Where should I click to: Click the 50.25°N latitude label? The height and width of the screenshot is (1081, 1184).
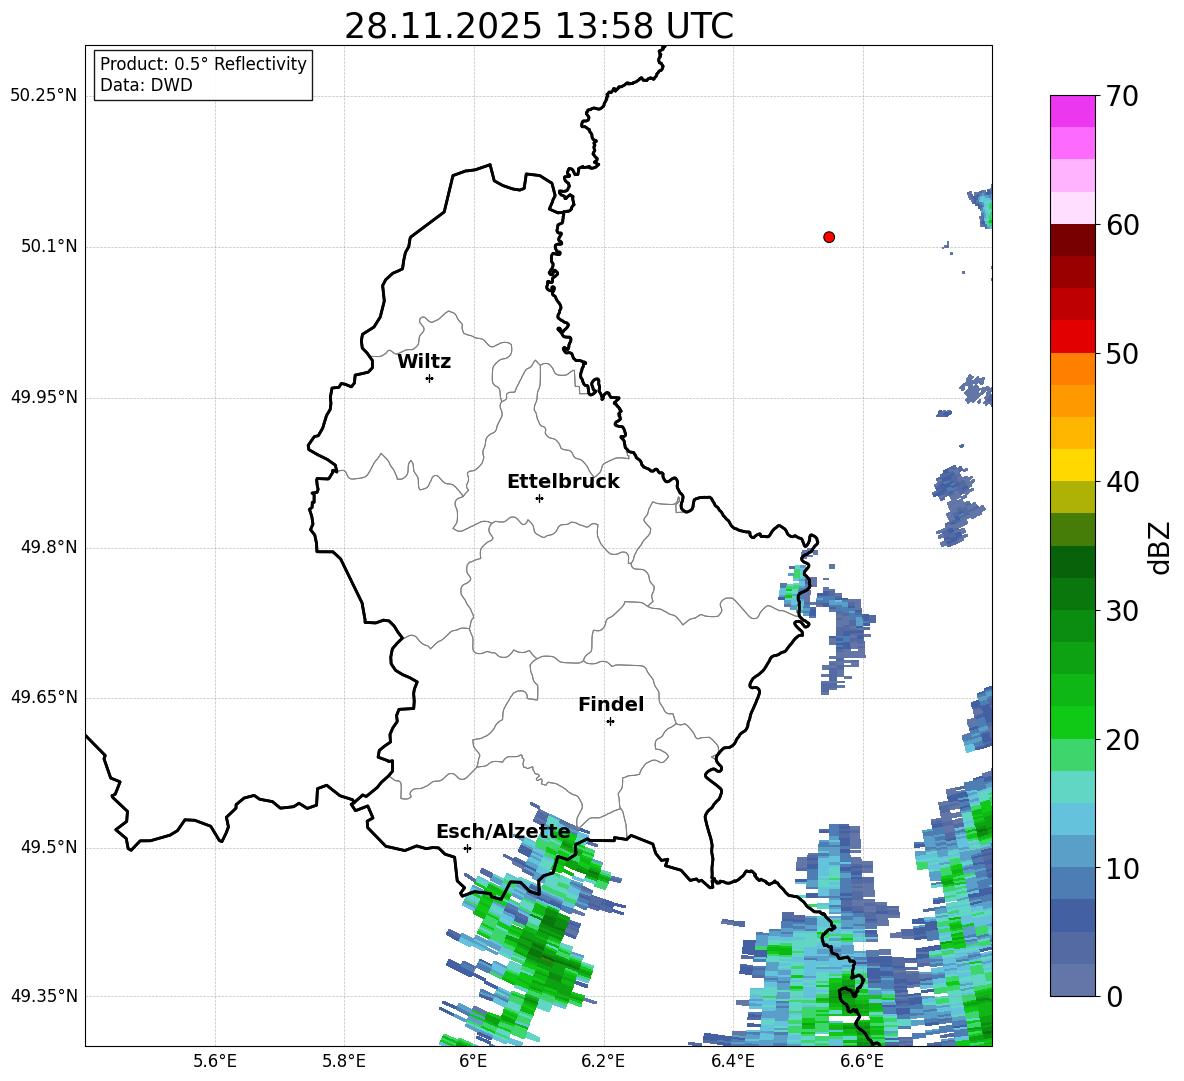(x=44, y=96)
